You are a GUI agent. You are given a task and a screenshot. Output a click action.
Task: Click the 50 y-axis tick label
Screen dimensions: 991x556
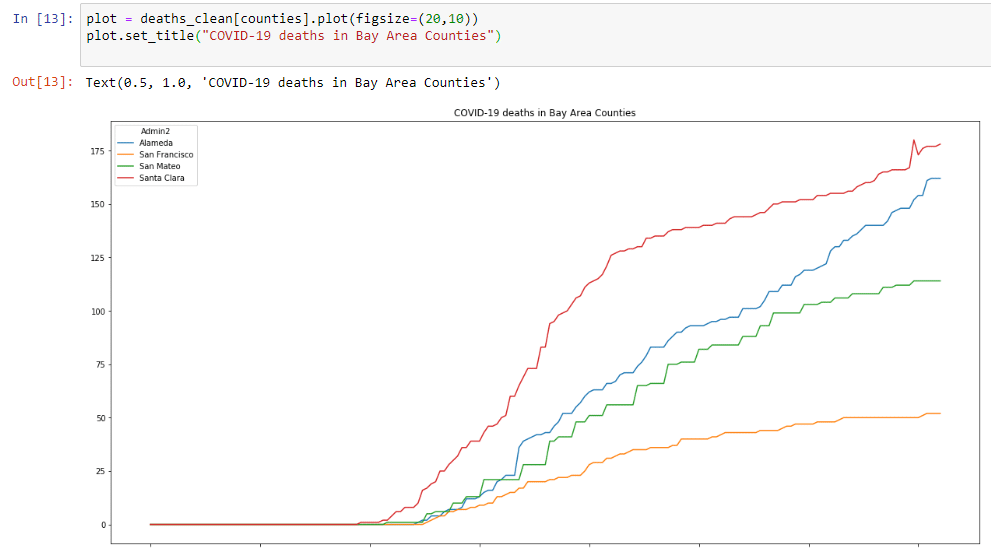pos(100,418)
